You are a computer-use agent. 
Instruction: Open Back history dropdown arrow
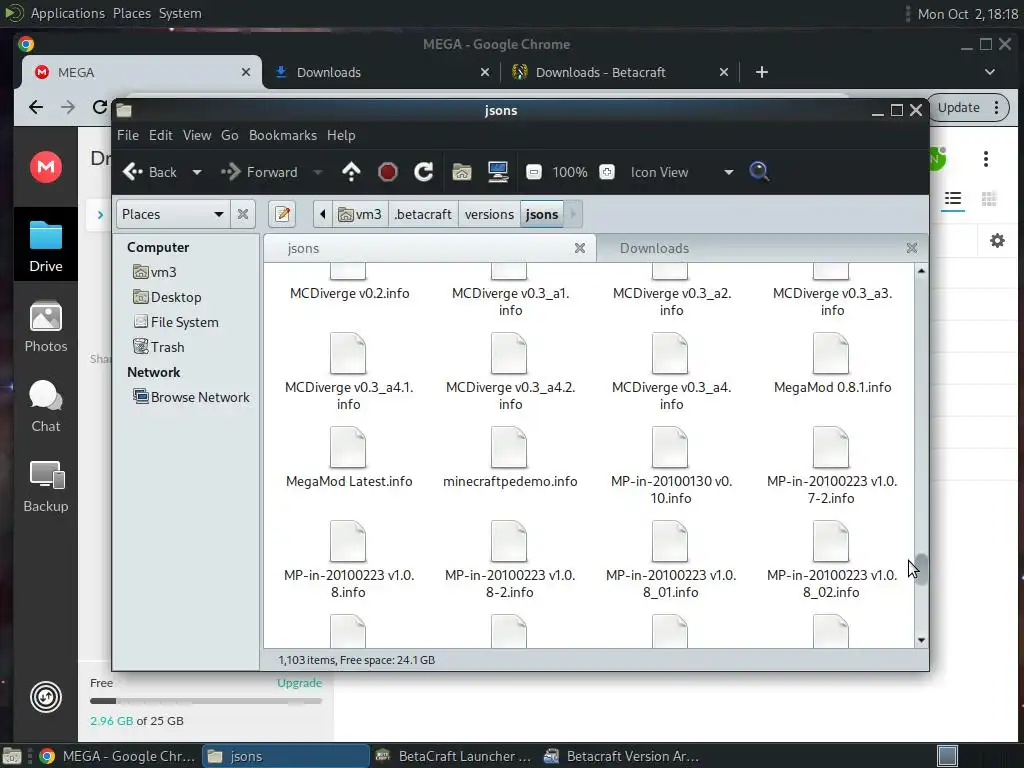point(197,172)
